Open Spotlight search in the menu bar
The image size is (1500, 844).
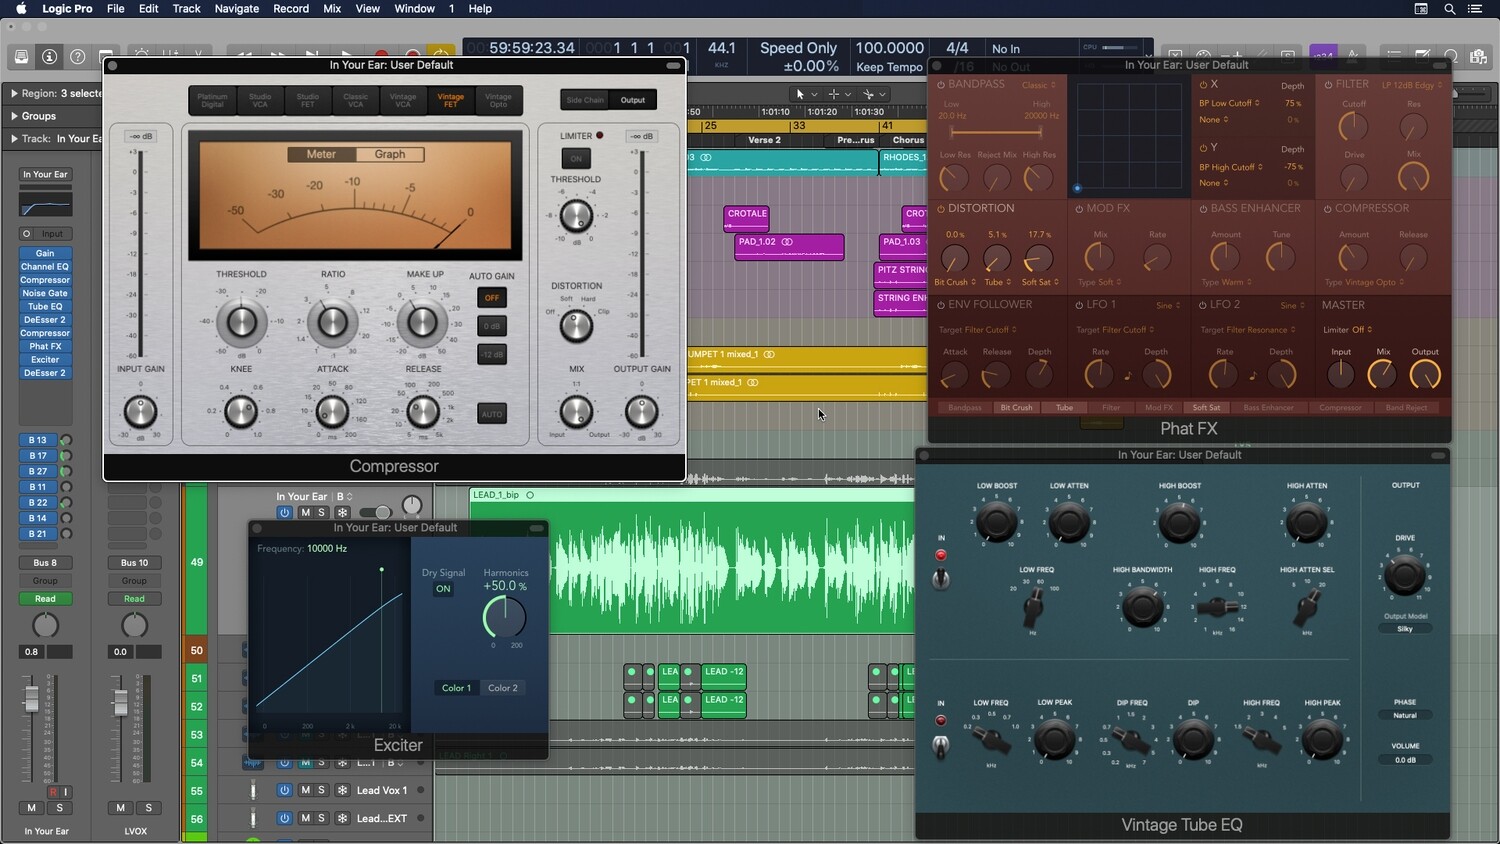[x=1449, y=9]
